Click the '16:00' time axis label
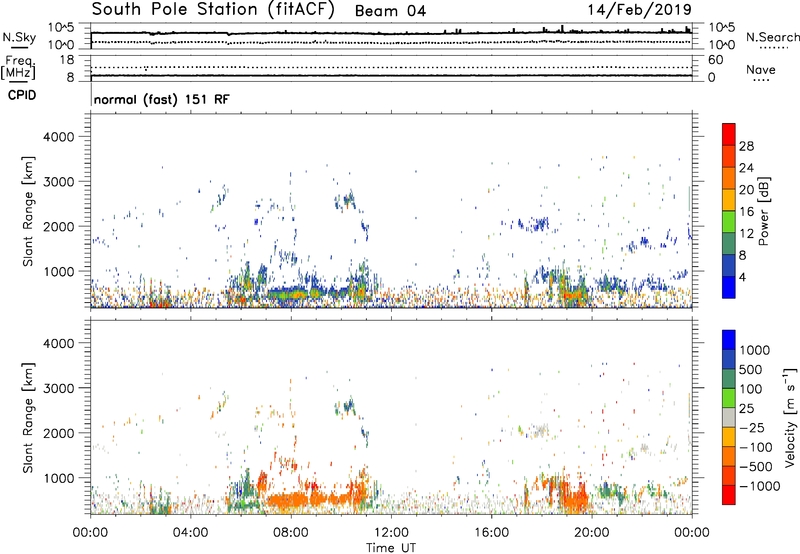The height and width of the screenshot is (554, 800). point(491,532)
